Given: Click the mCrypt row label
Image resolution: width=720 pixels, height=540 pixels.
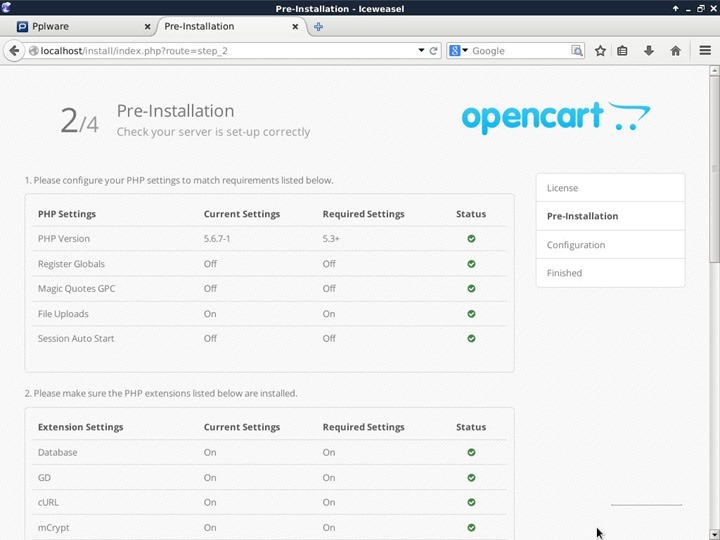Looking at the screenshot, I should 53,528.
